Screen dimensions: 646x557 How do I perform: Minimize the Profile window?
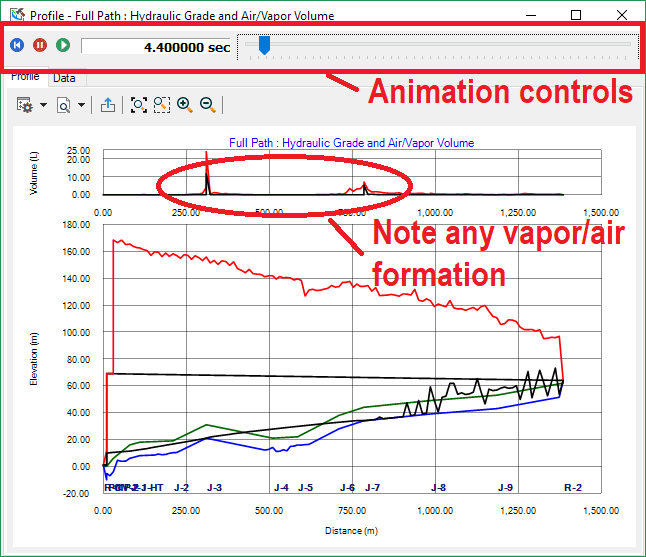pos(531,15)
